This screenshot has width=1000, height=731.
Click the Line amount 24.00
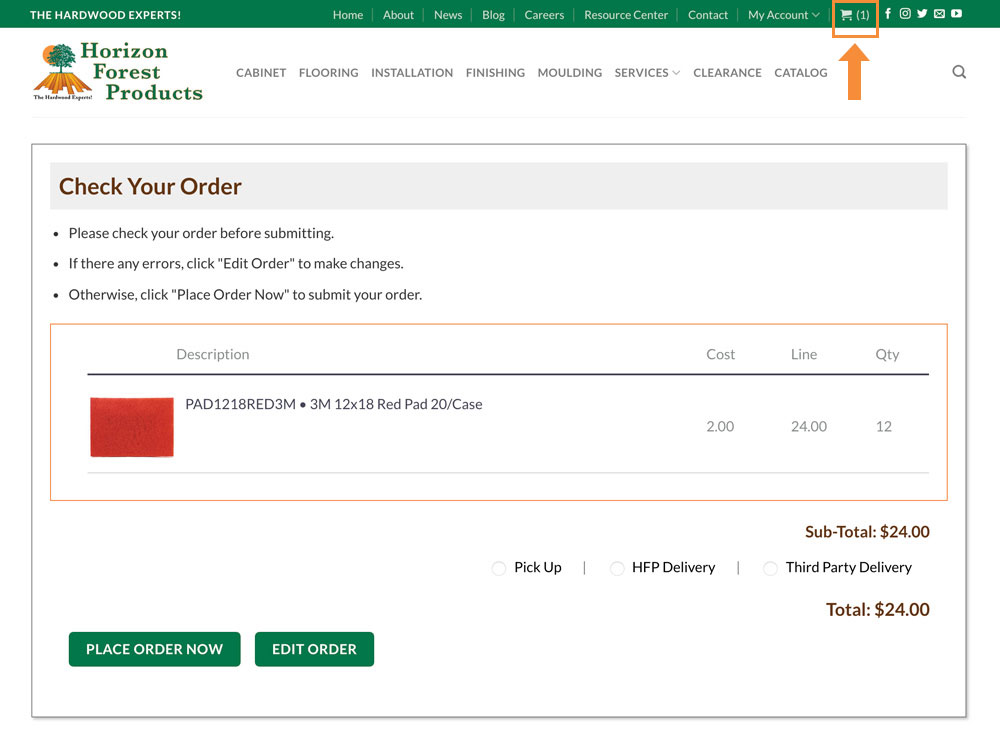[x=809, y=426]
